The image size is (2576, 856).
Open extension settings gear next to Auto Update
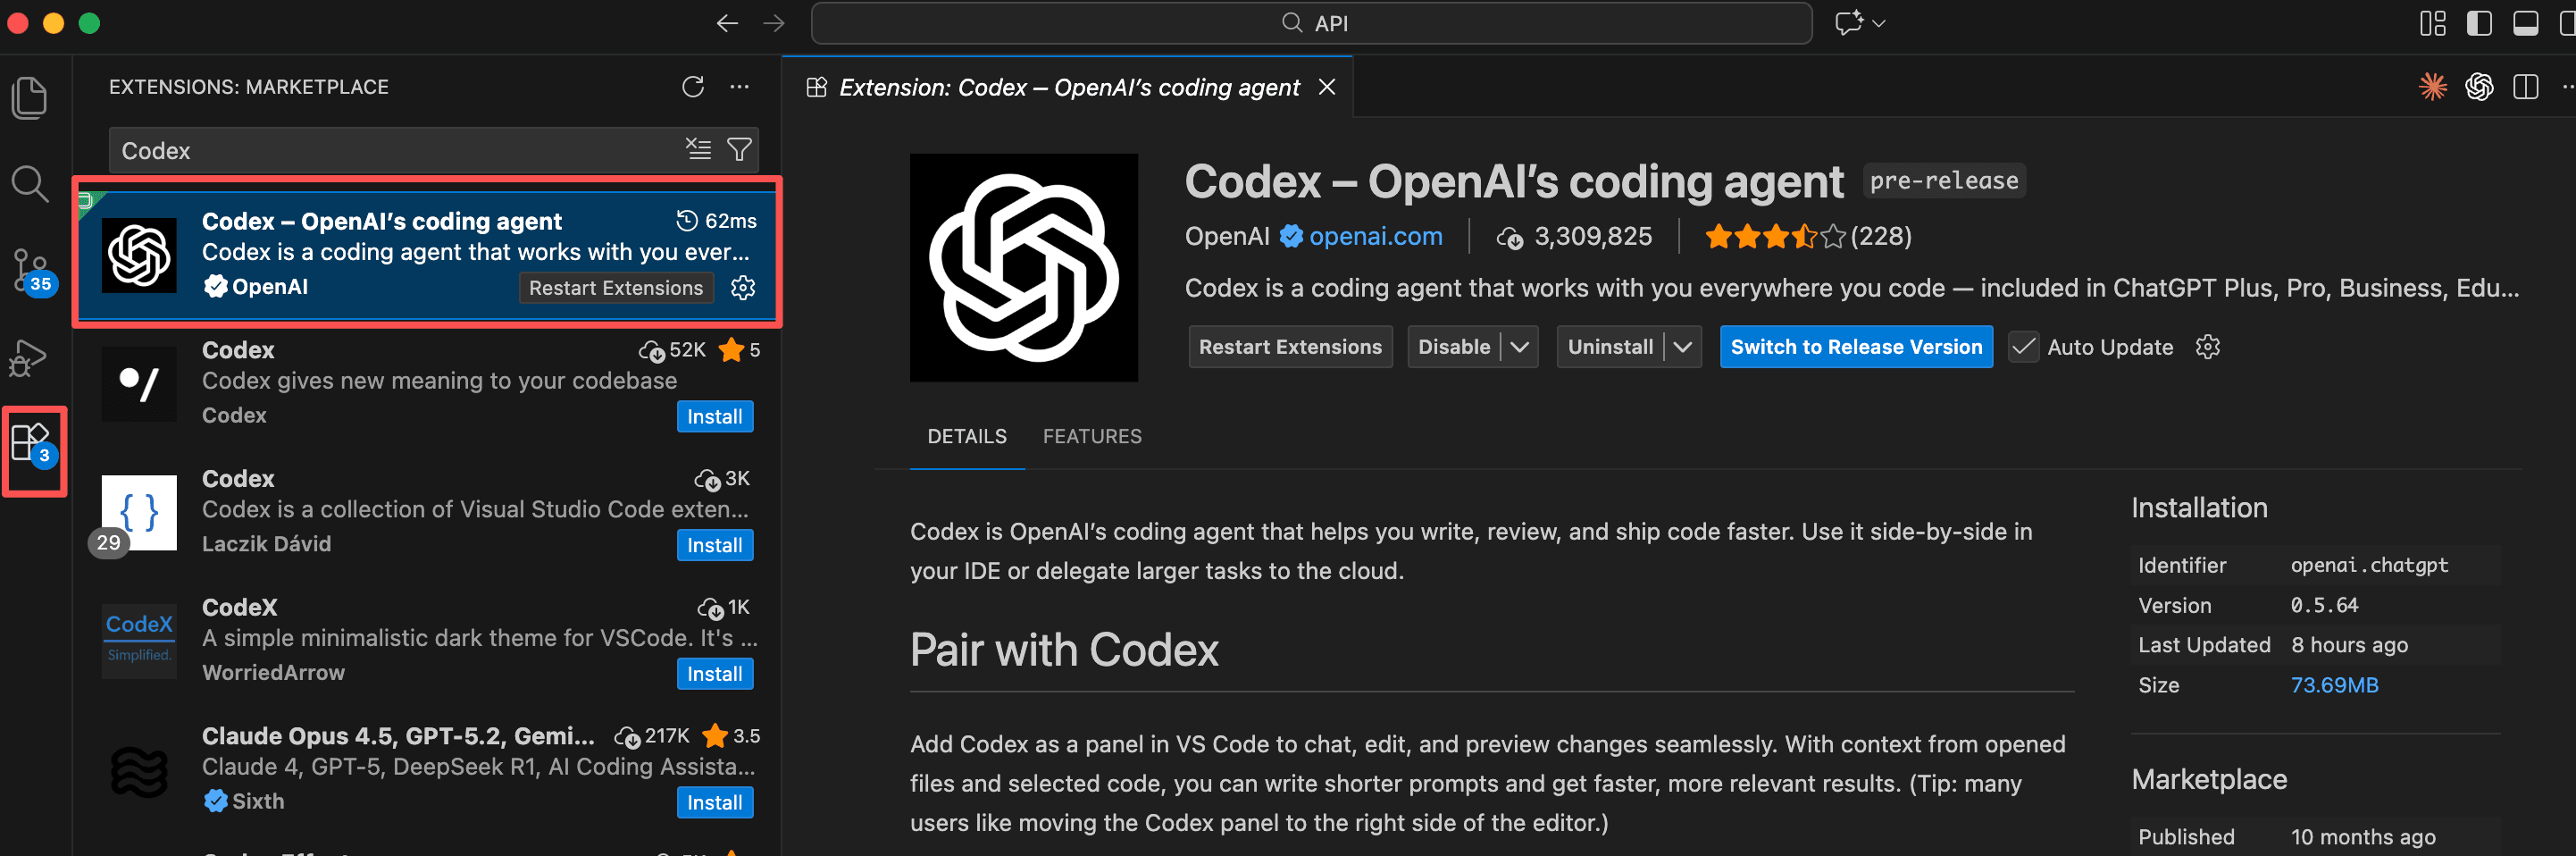(x=2207, y=347)
